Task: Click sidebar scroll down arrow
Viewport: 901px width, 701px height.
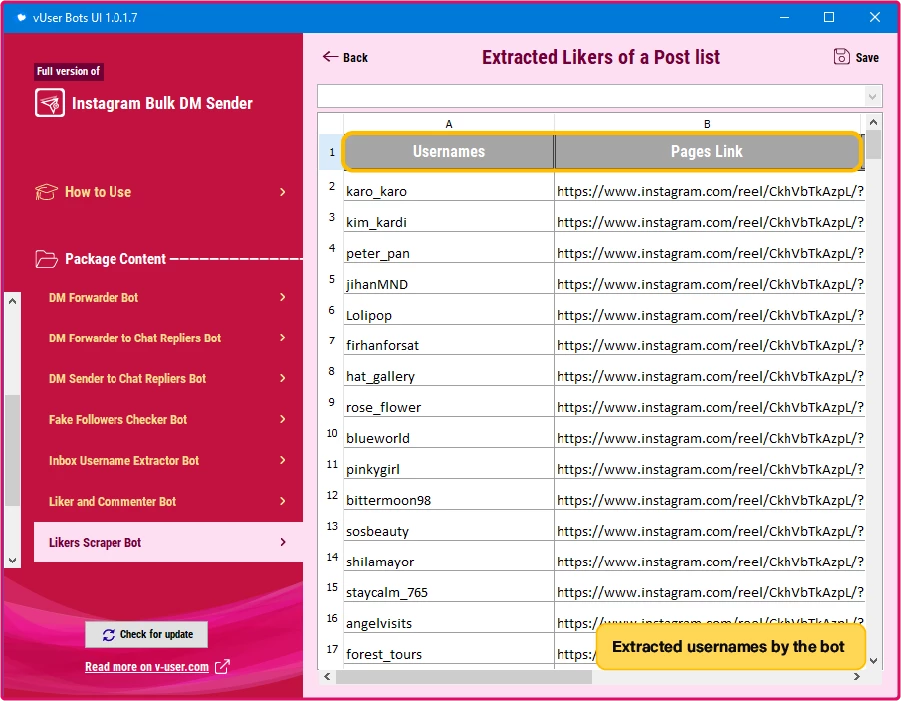Action: (x=13, y=560)
